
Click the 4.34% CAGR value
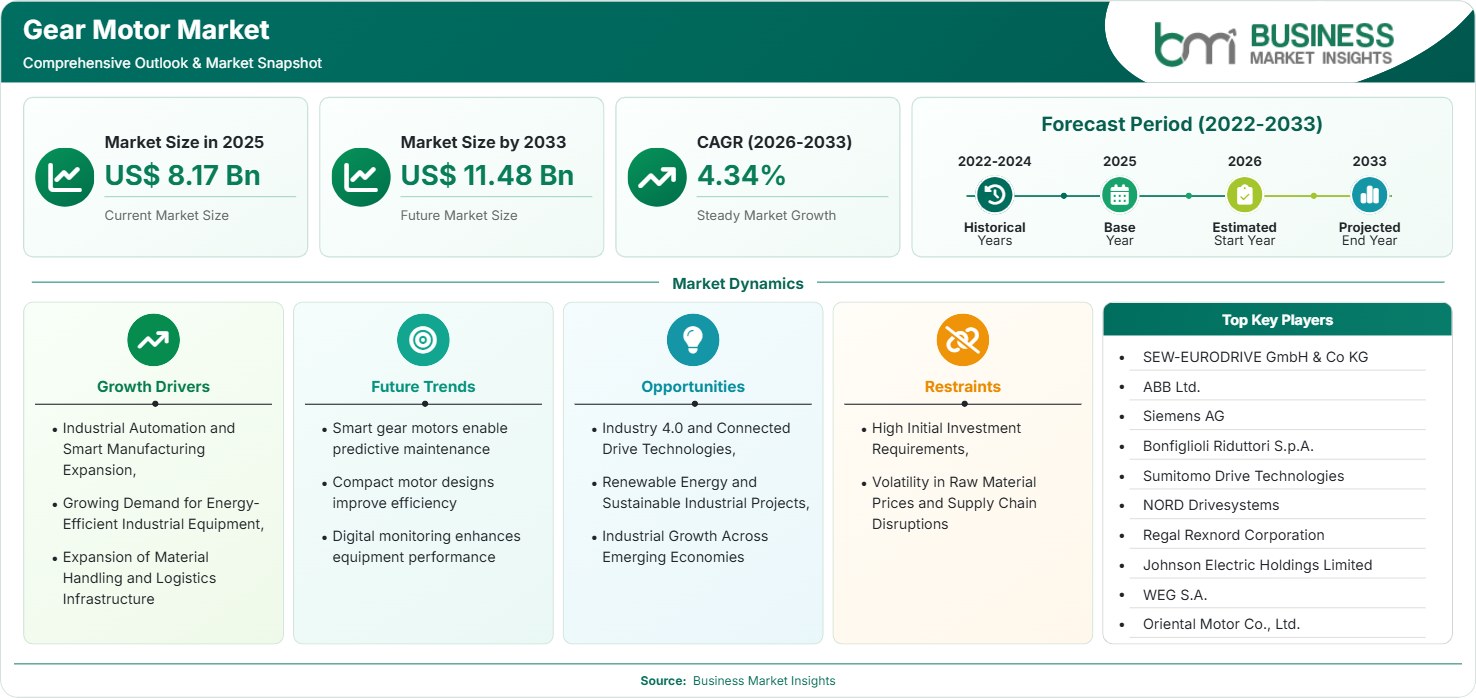(741, 175)
